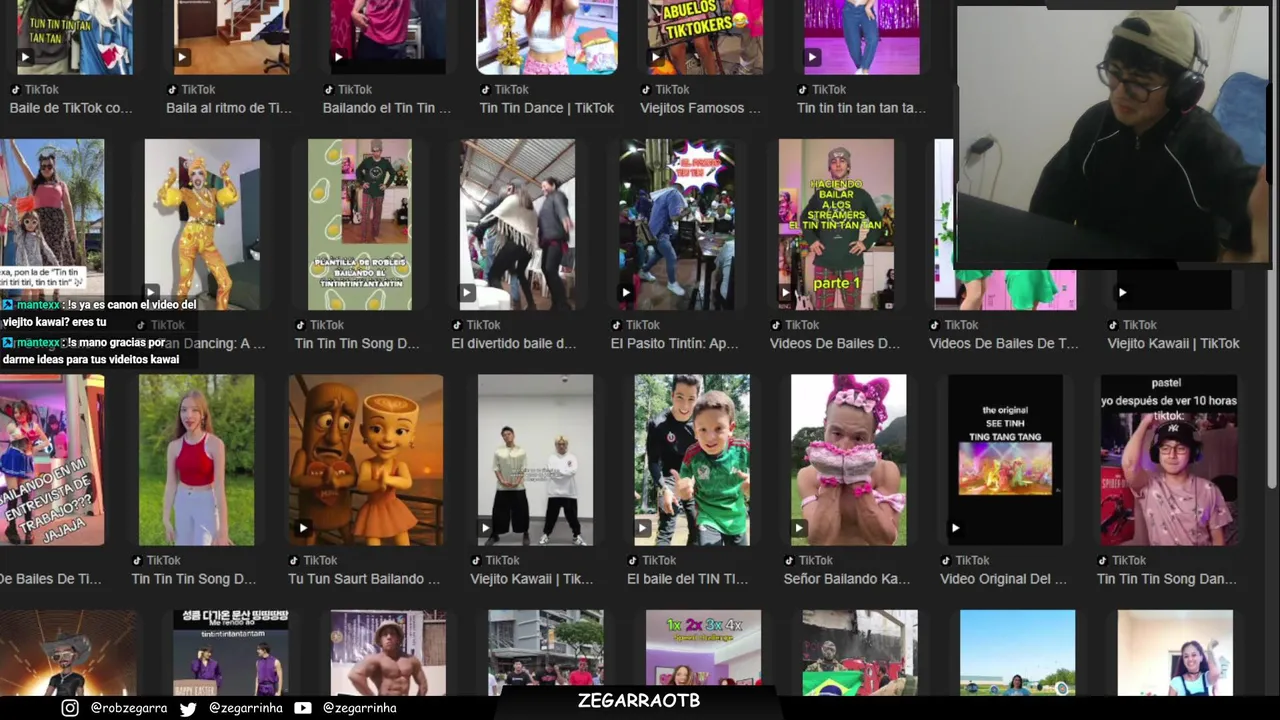The height and width of the screenshot is (720, 1280).
Task: Open thumbnail of girl in red top
Action: coord(196,460)
